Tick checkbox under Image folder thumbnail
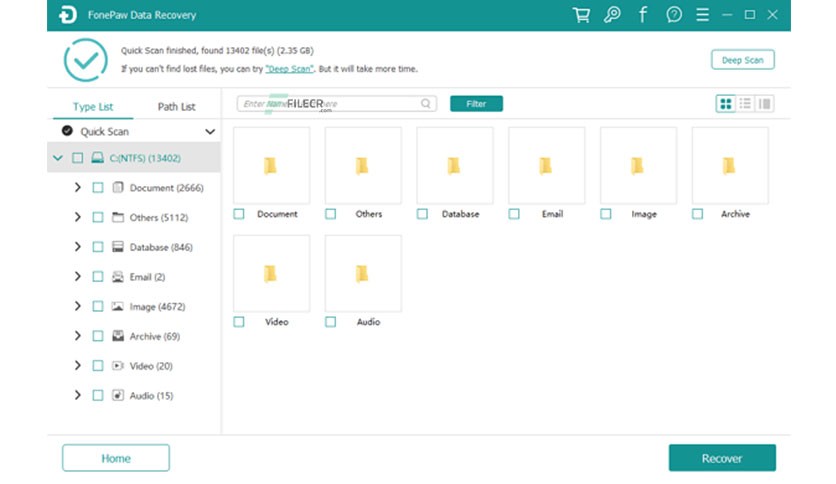 (606, 214)
